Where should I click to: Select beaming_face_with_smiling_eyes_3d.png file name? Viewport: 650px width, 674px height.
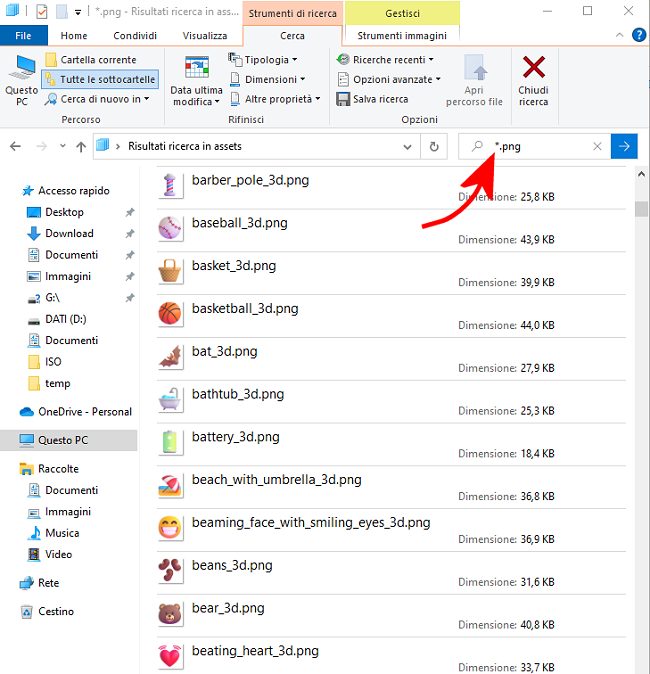(x=311, y=523)
